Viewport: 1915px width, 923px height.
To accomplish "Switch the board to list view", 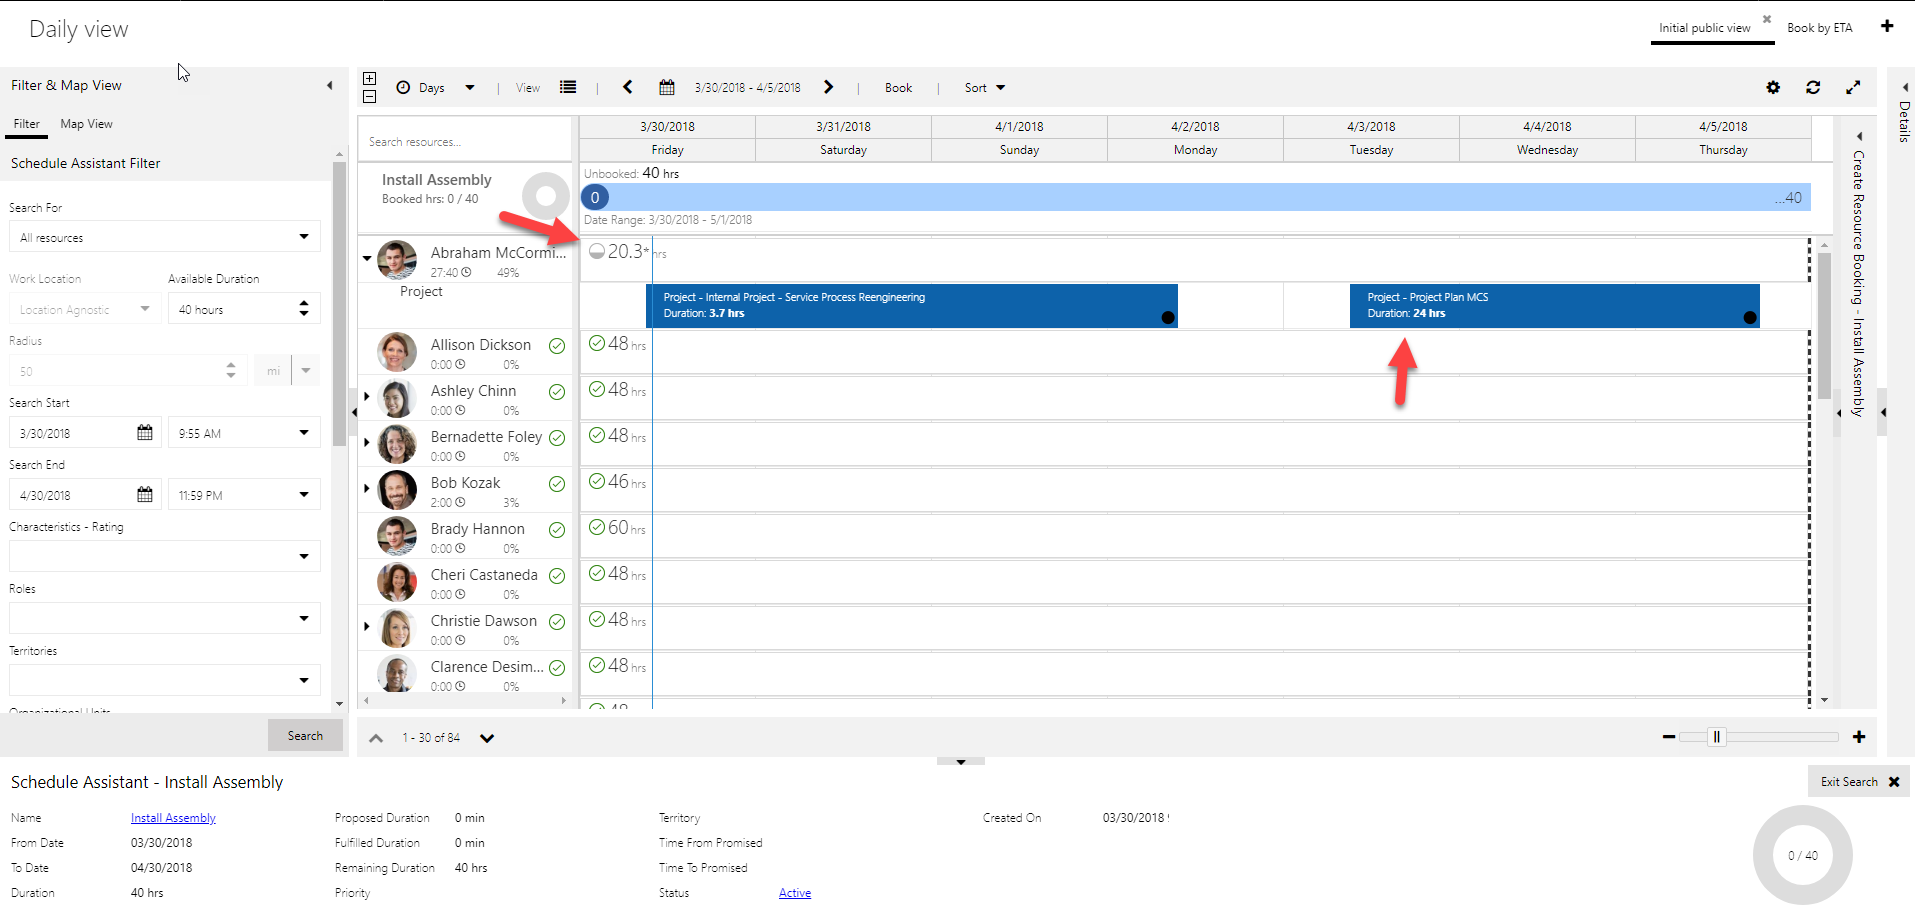I will point(567,87).
